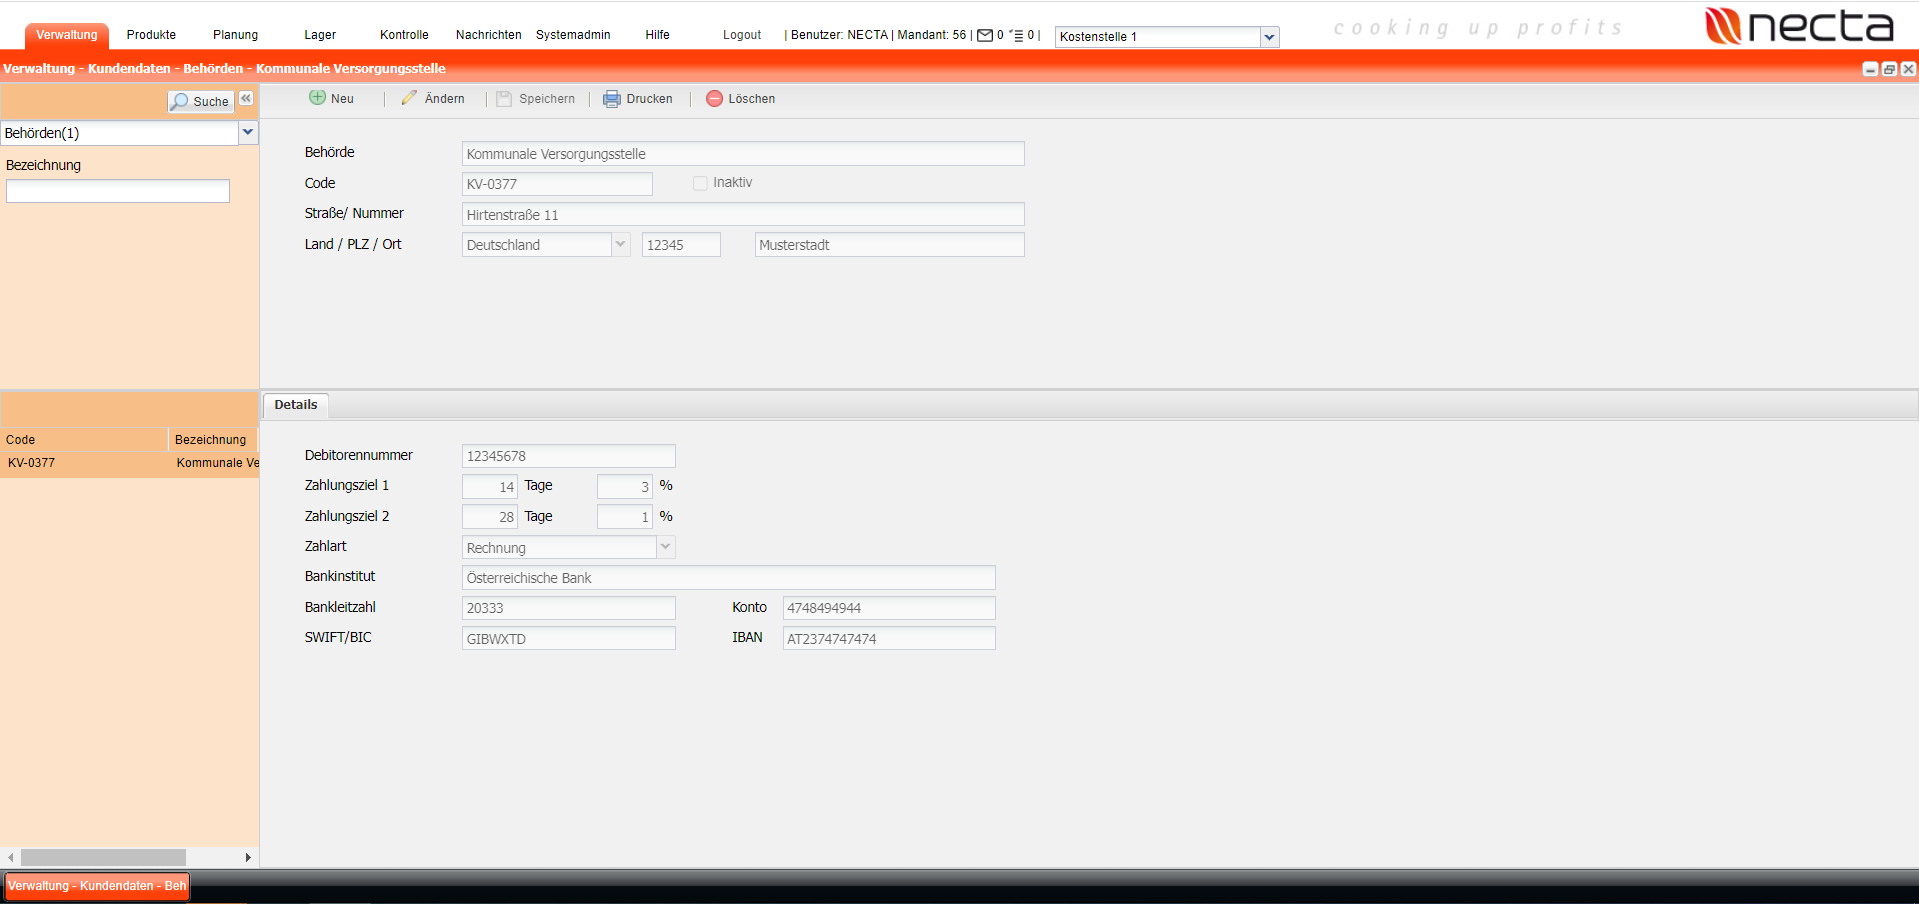Screen dimensions: 1919x904
Task: Click the green Neu plus icon
Action: (x=317, y=98)
